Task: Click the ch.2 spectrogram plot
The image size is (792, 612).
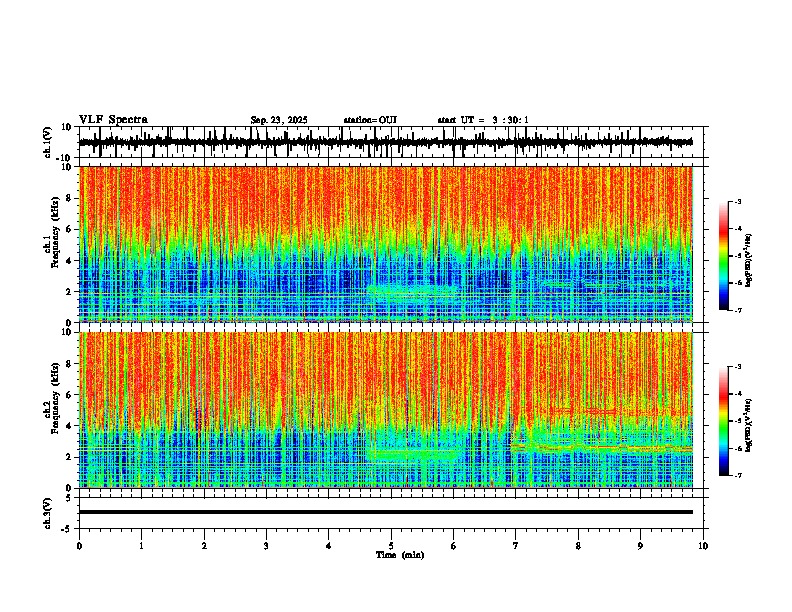Action: pos(386,410)
